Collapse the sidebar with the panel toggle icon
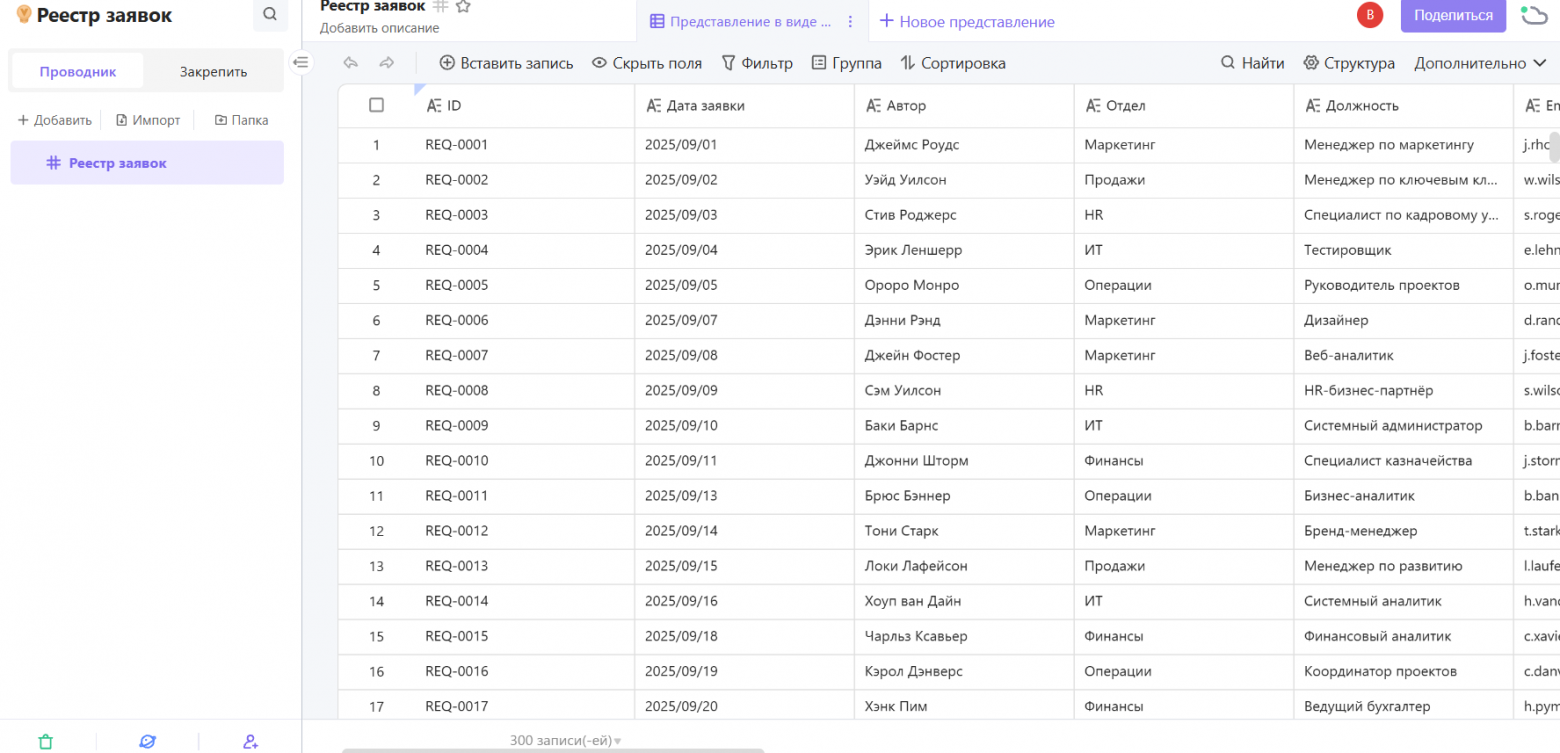The image size is (1560, 753). click(x=301, y=63)
